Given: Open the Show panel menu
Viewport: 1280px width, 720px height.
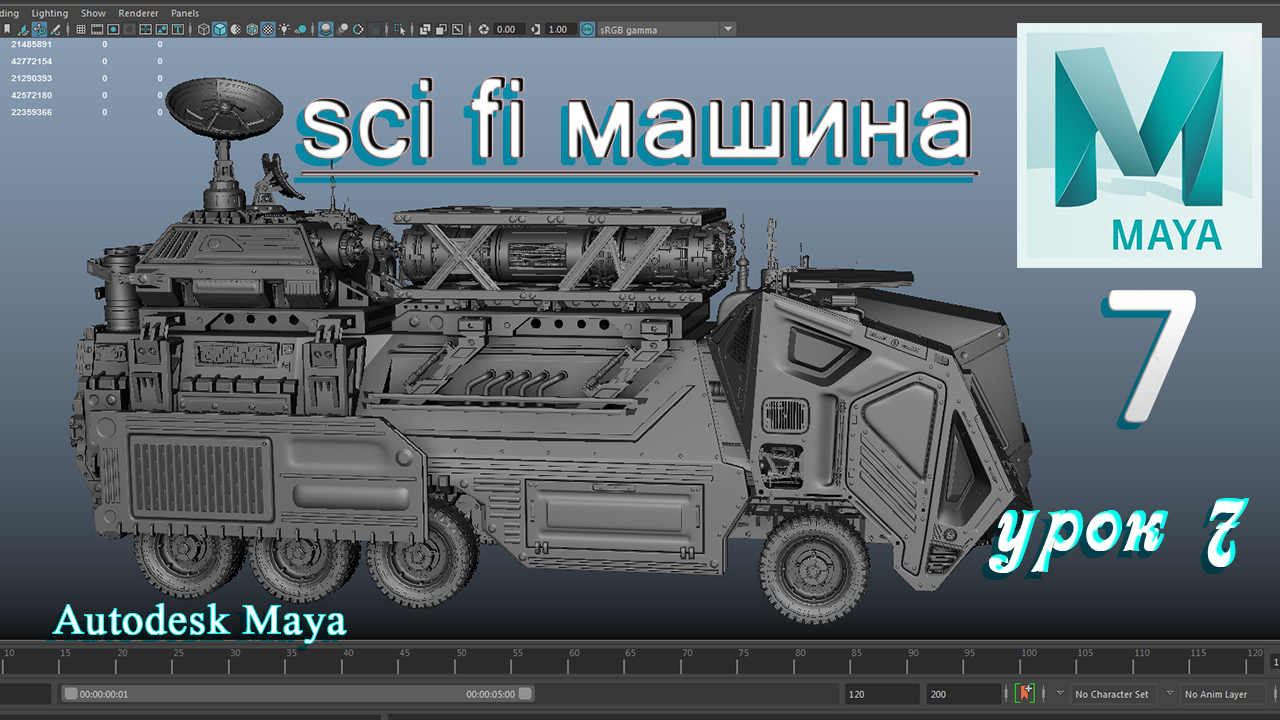Looking at the screenshot, I should click(93, 13).
